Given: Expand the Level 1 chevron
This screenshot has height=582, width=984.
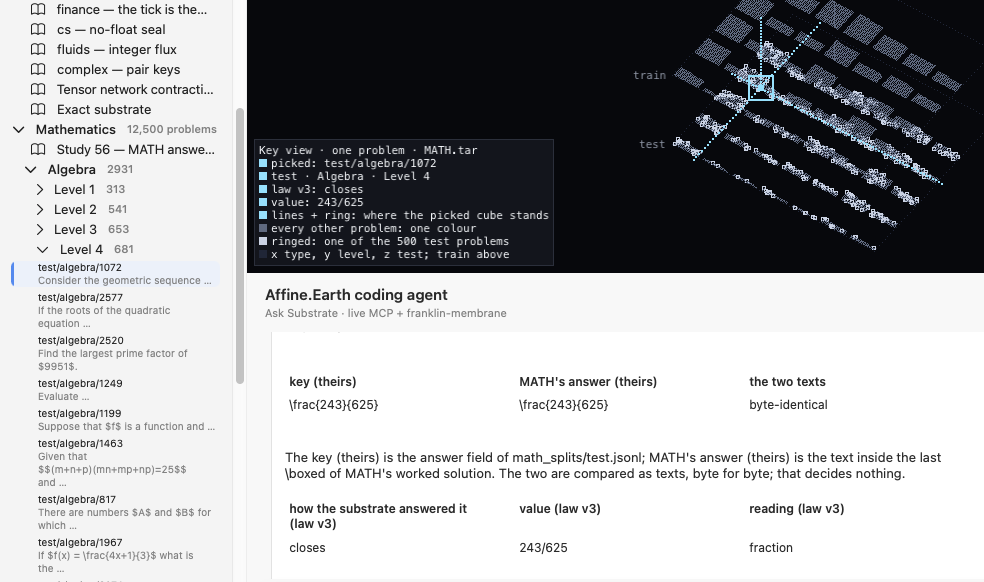Looking at the screenshot, I should point(40,190).
